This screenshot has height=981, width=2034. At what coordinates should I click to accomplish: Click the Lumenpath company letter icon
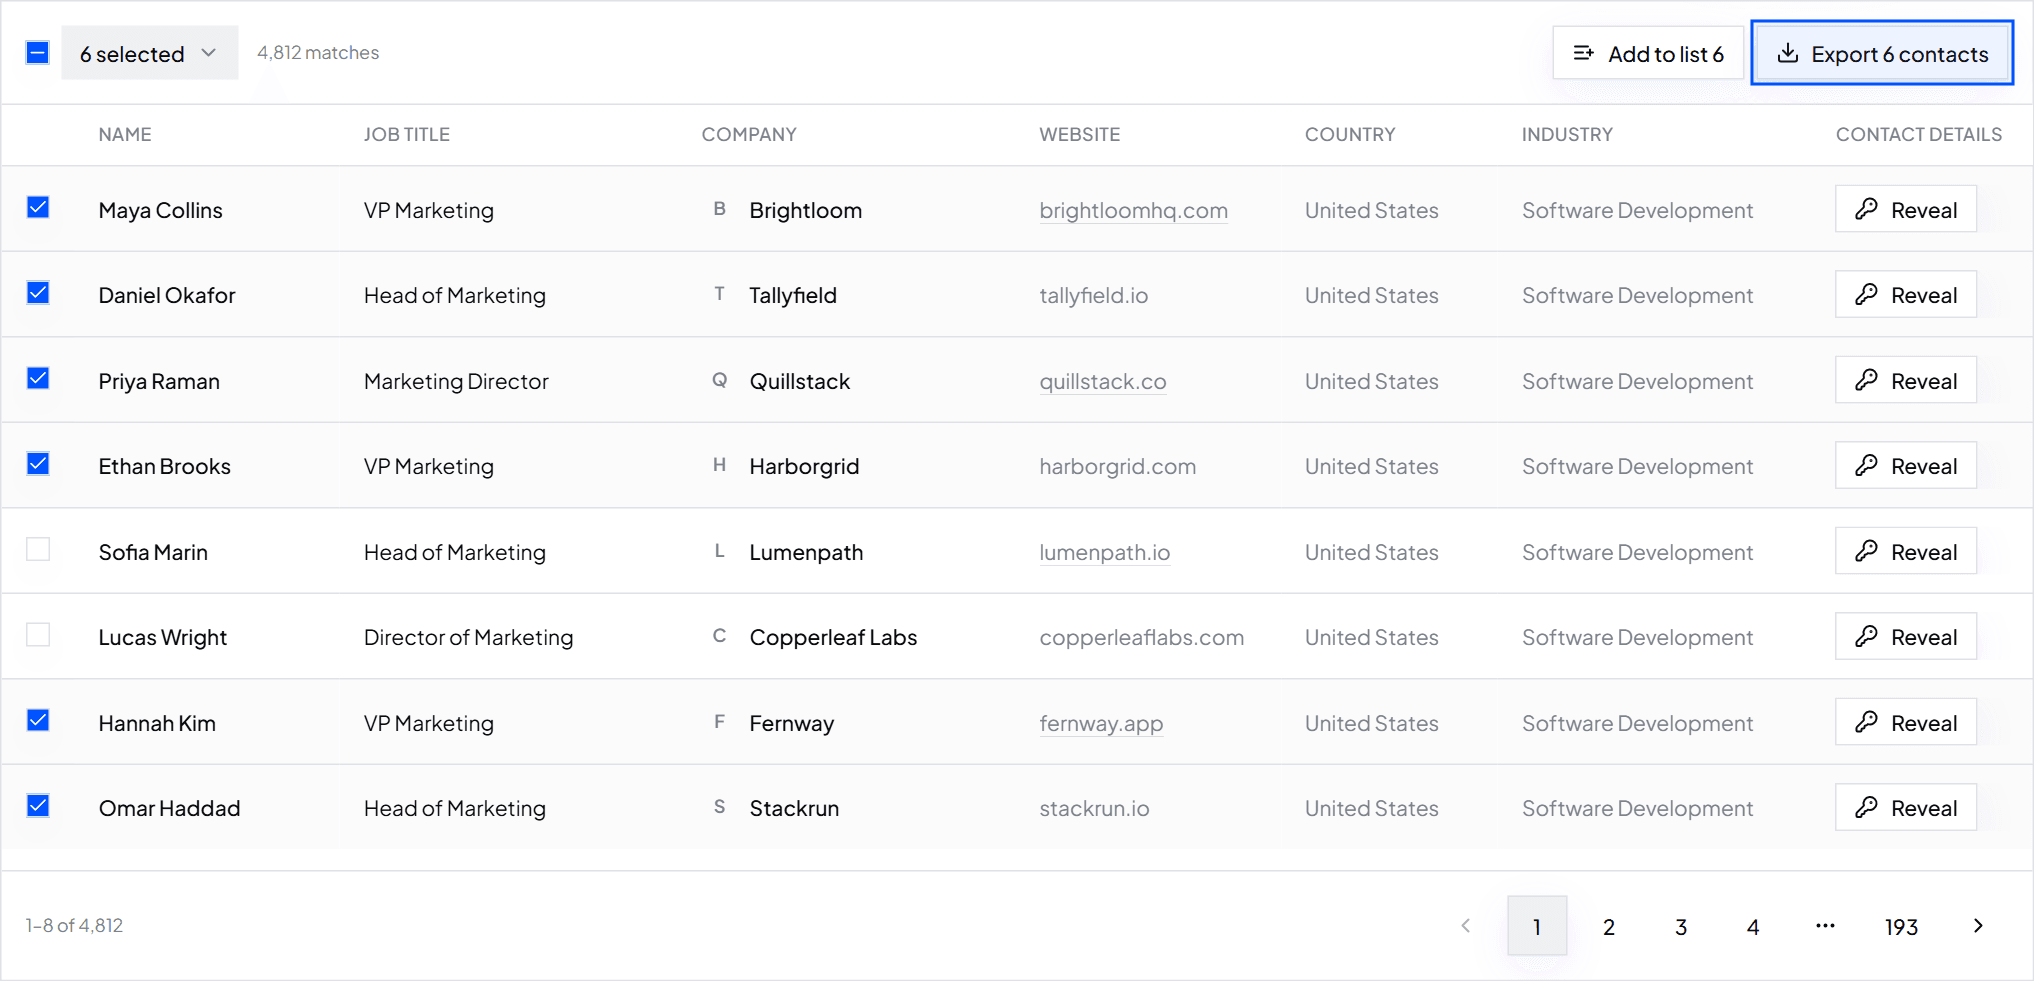719,551
